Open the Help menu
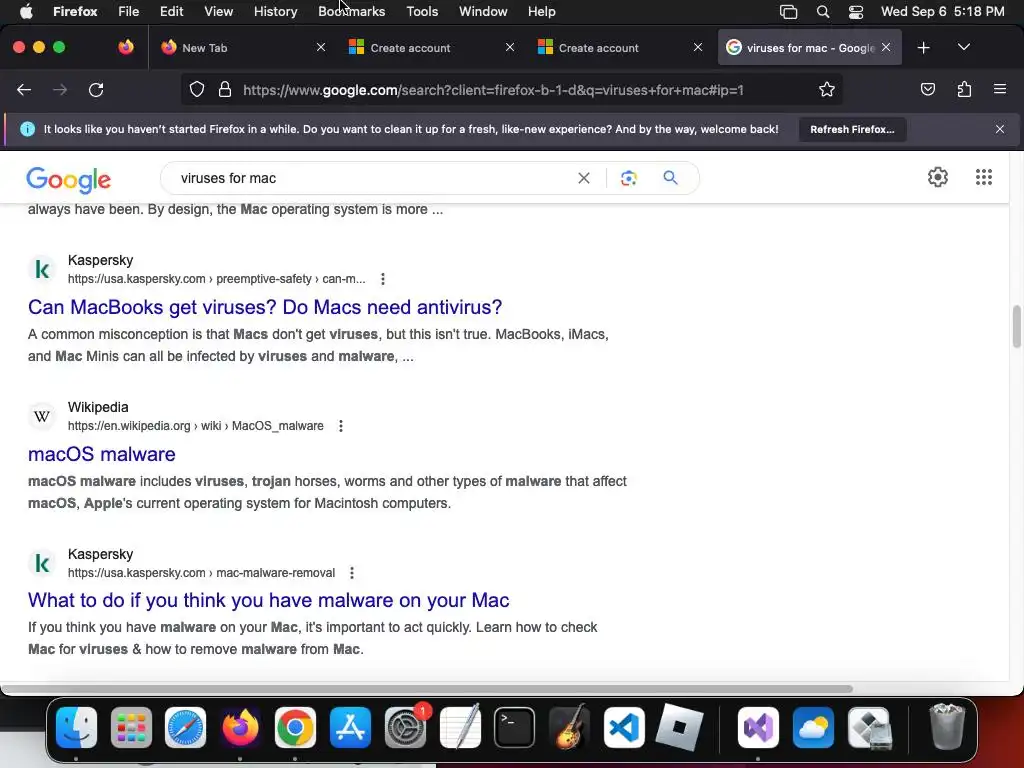This screenshot has height=768, width=1024. tap(541, 11)
